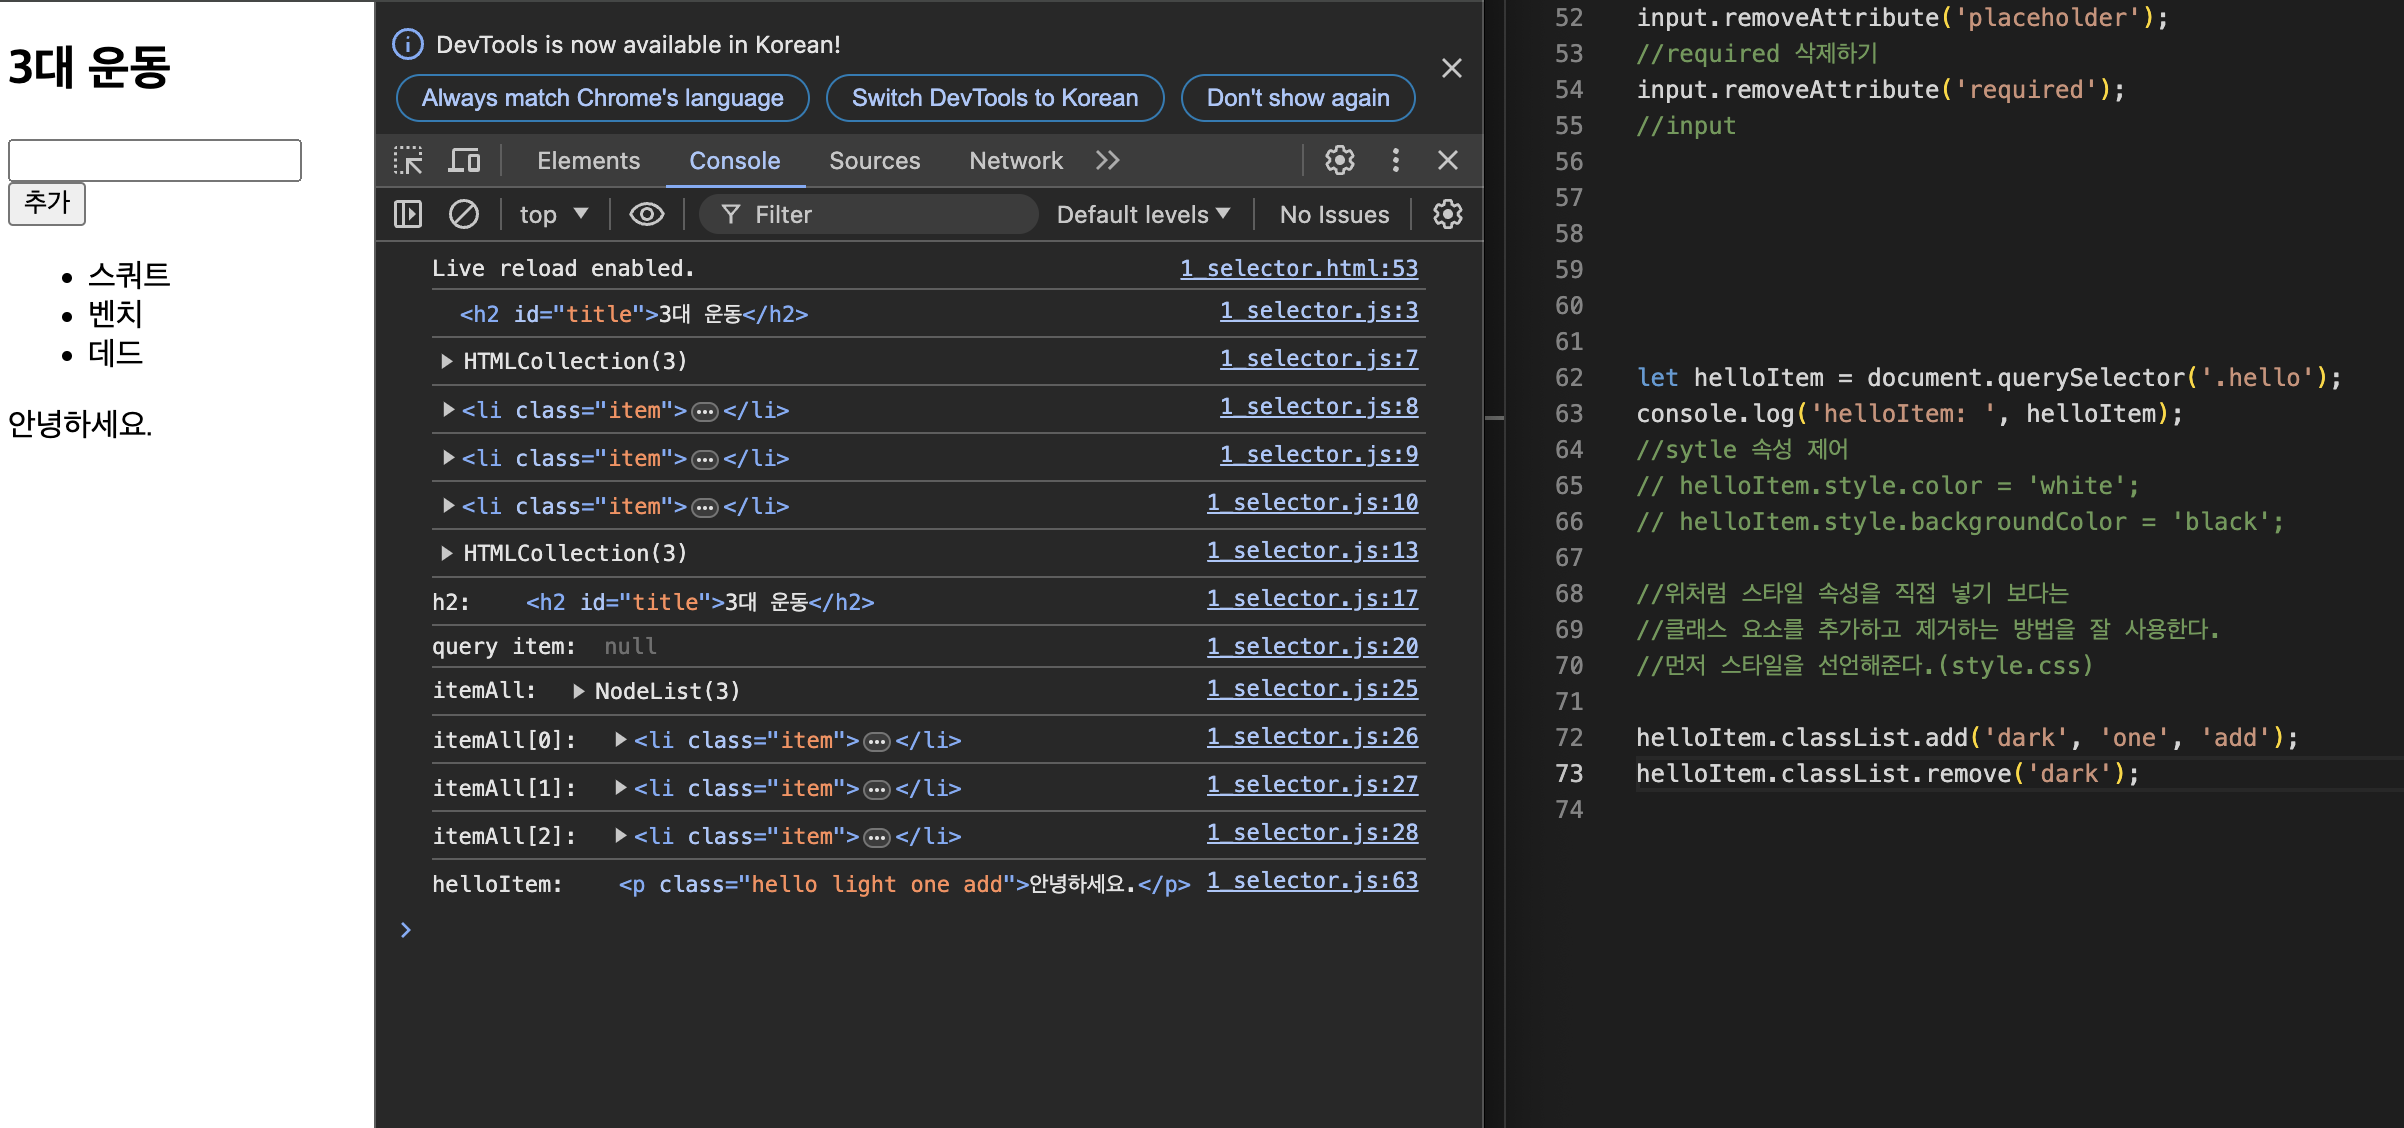The image size is (2404, 1128).
Task: Dismiss the Korean language notification bar
Action: click(x=1451, y=68)
